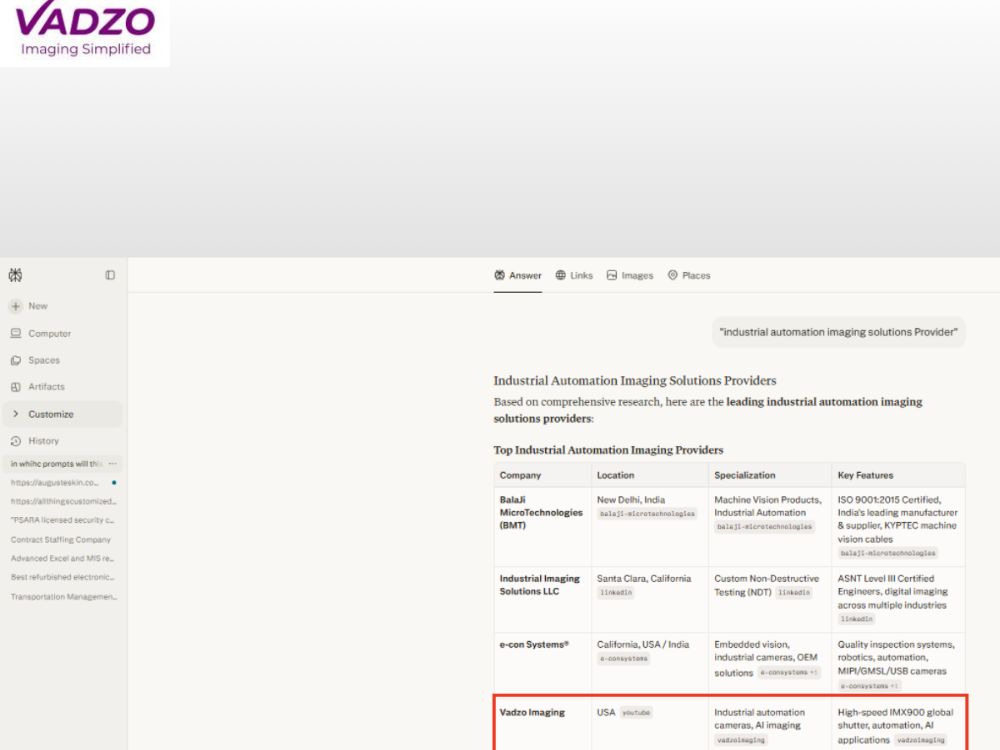
Task: Click the youtube source chip beside USA
Action: pyautogui.click(x=636, y=713)
